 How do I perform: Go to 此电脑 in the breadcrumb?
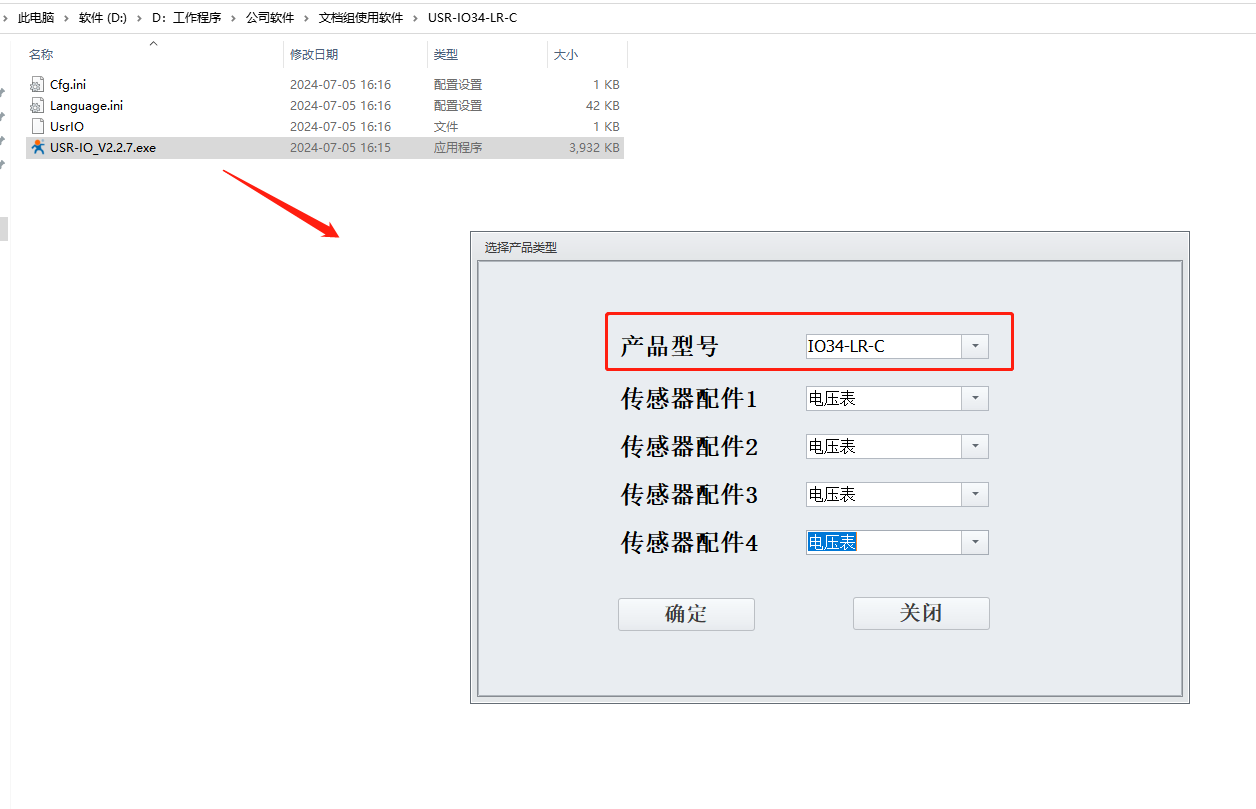tap(36, 18)
